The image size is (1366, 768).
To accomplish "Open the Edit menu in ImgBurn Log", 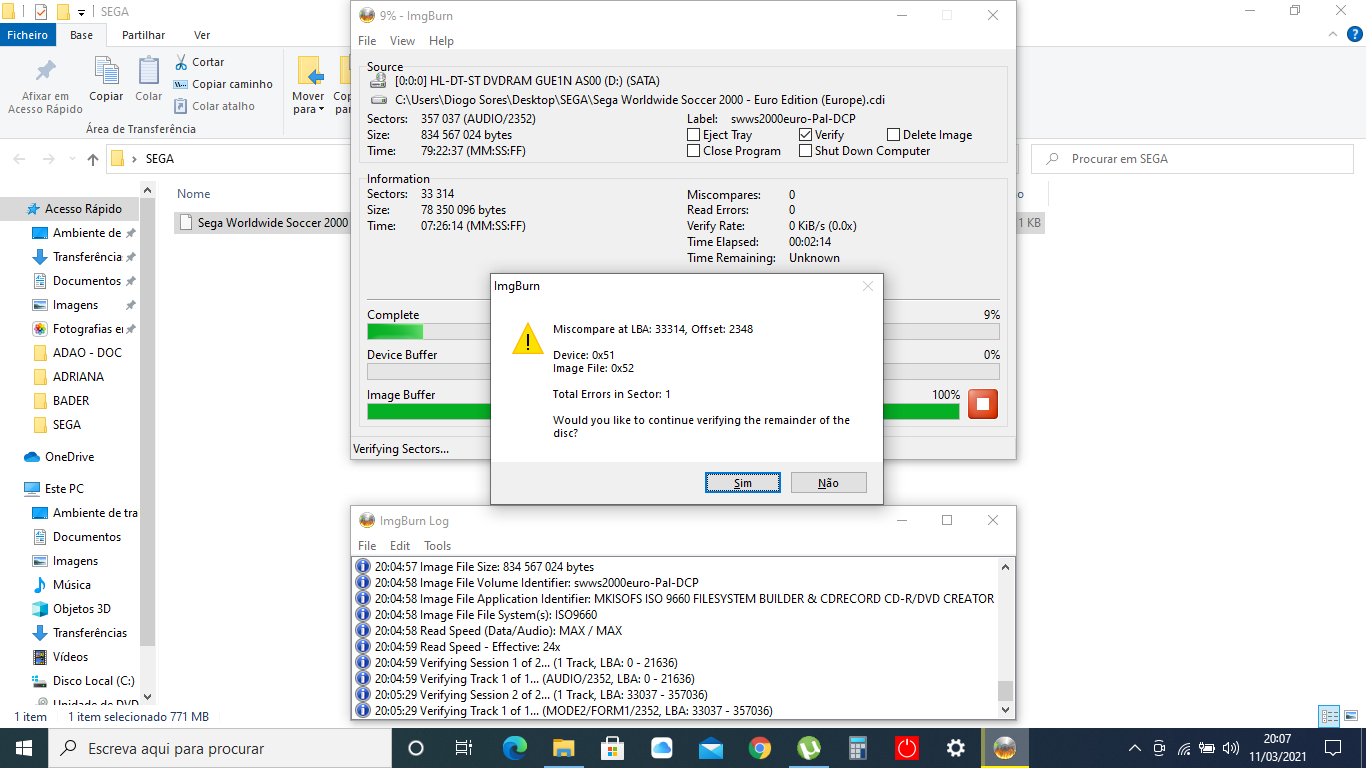I will (400, 546).
